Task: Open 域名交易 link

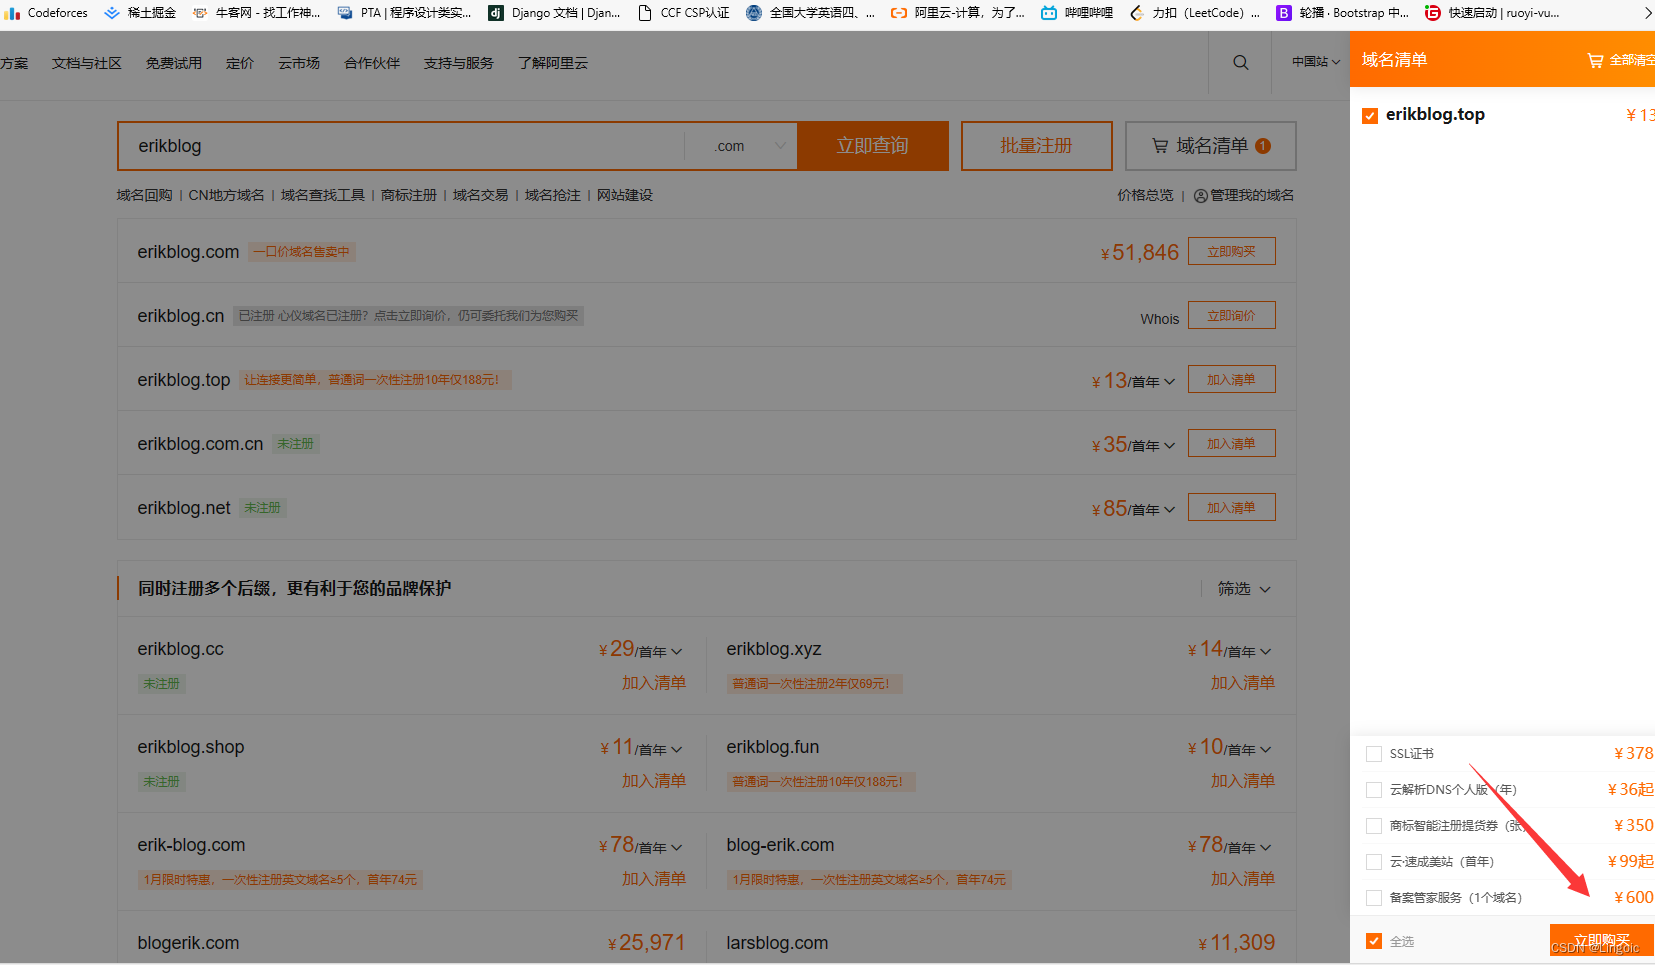Action: [481, 195]
